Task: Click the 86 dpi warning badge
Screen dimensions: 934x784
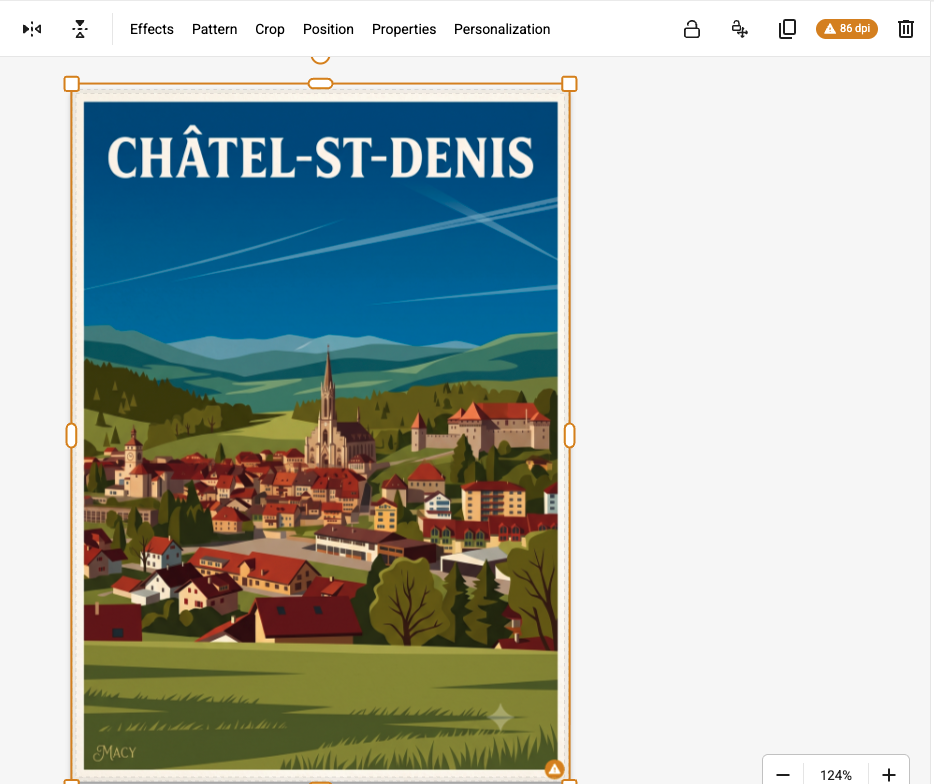Action: pos(846,29)
